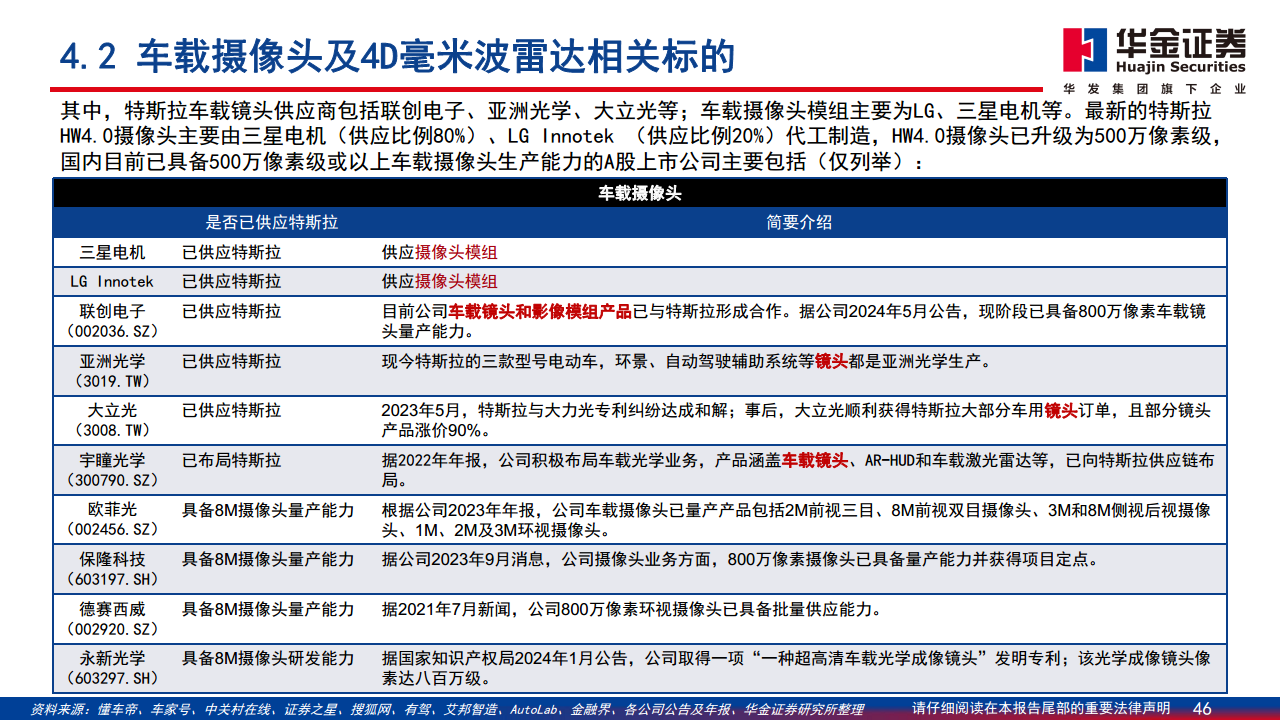Screen dimensions: 1280x720
Task: Click the 请仔细阅读本报告尾部的重要法律声明 notice
Action: 1042,705
